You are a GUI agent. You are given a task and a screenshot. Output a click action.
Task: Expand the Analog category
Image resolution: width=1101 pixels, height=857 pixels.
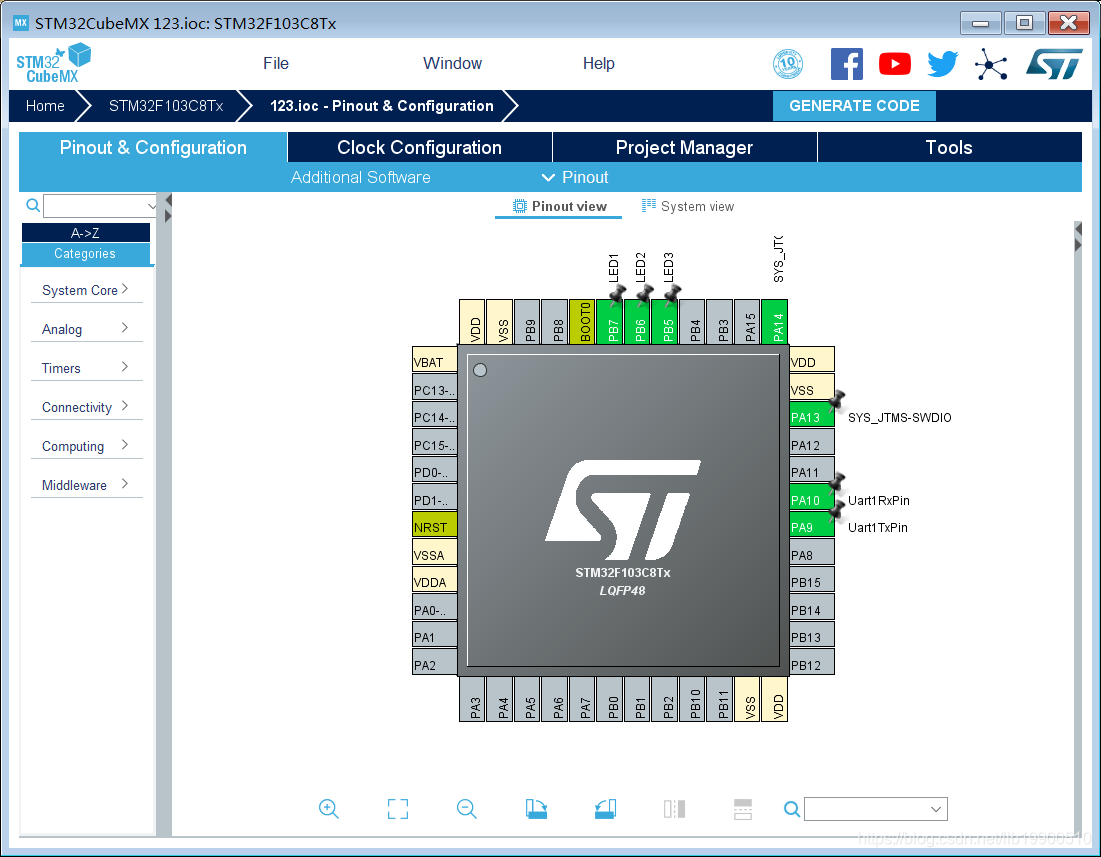[86, 328]
